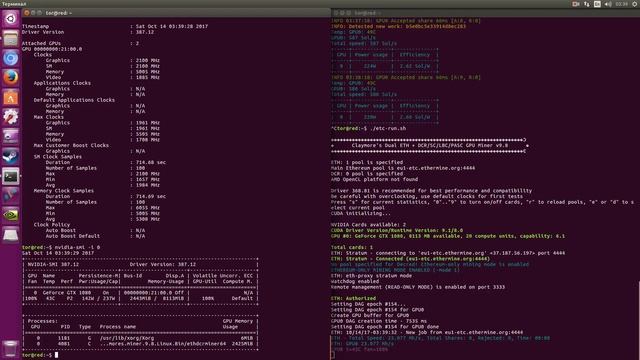Click "Create GPU buffer for GPU0" line

tap(370, 316)
